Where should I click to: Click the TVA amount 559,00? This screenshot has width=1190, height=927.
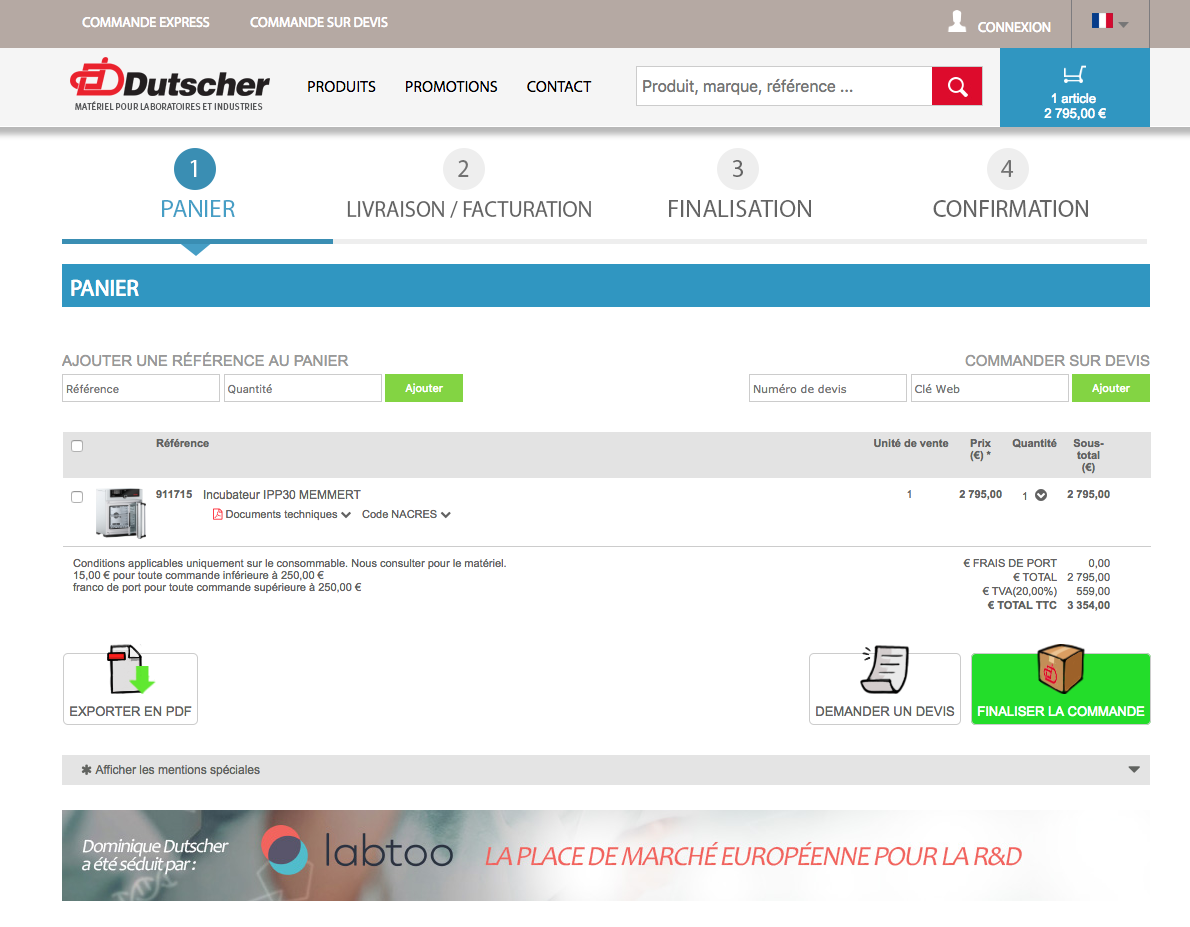(x=1093, y=591)
